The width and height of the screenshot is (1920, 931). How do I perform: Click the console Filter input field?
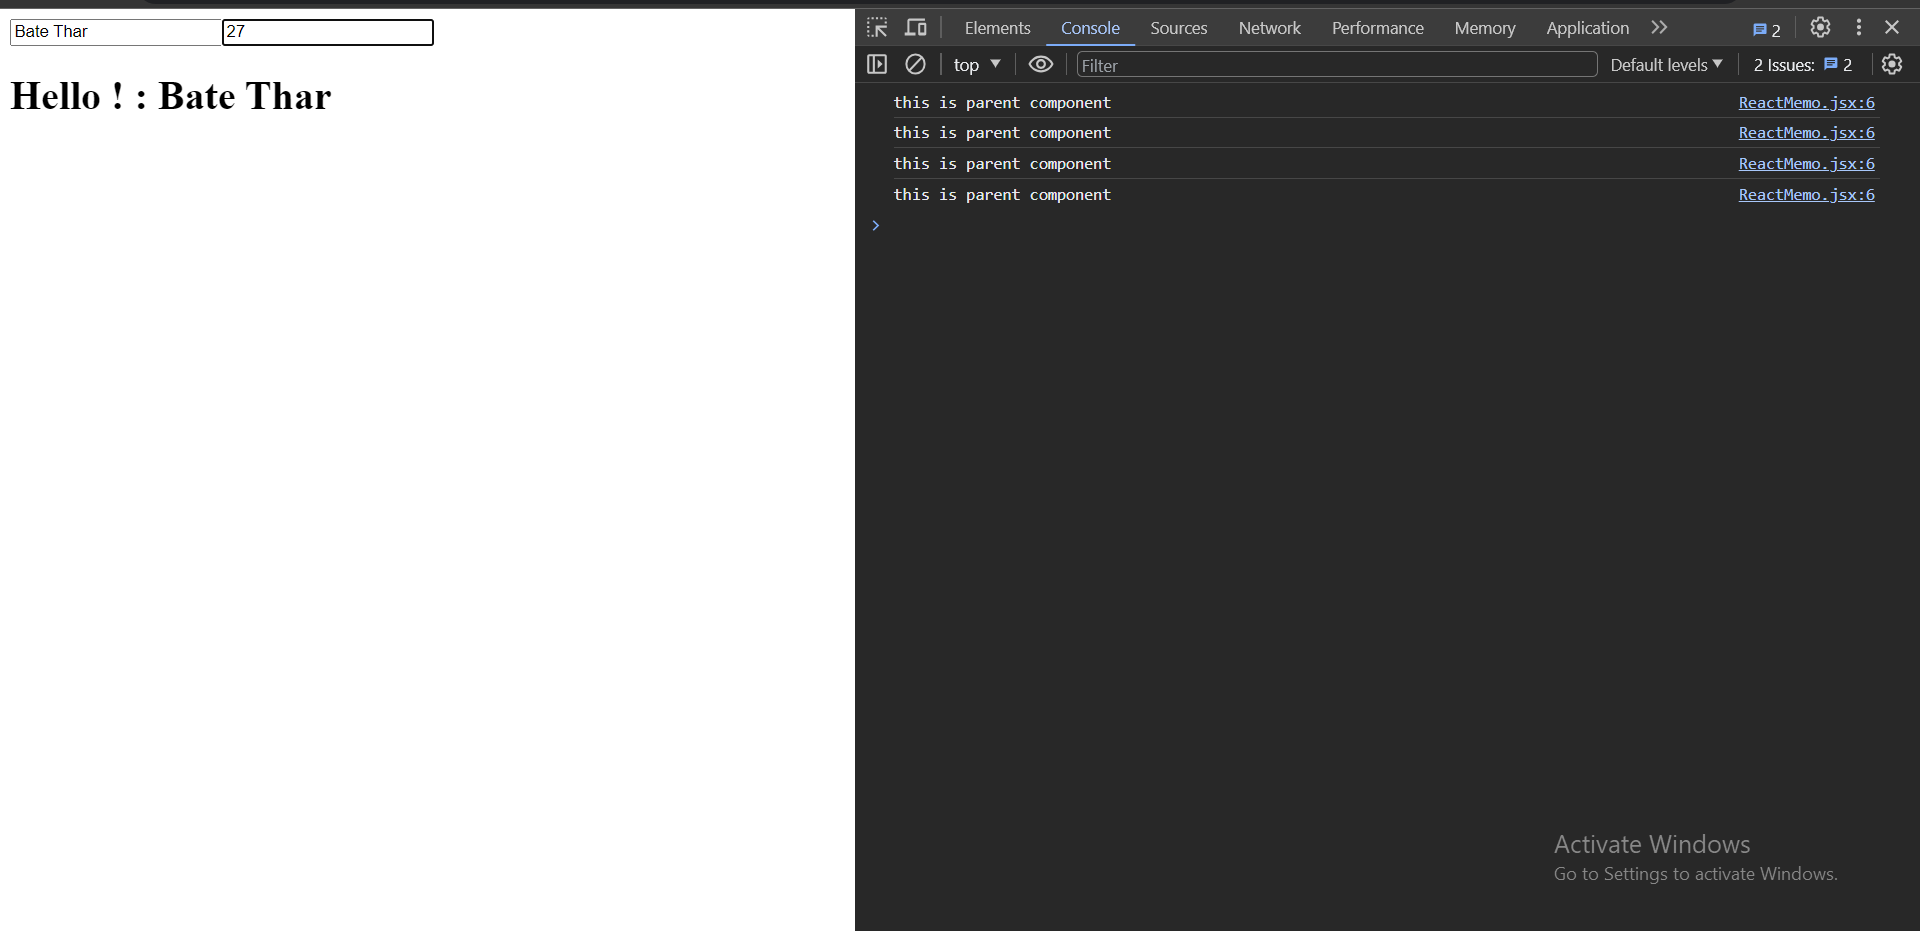tap(1336, 65)
